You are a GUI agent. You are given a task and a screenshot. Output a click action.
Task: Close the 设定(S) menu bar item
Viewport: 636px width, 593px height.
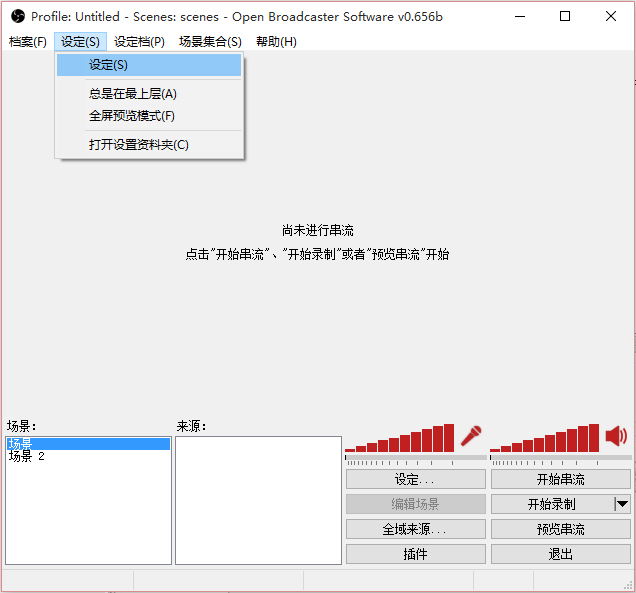pyautogui.click(x=80, y=41)
